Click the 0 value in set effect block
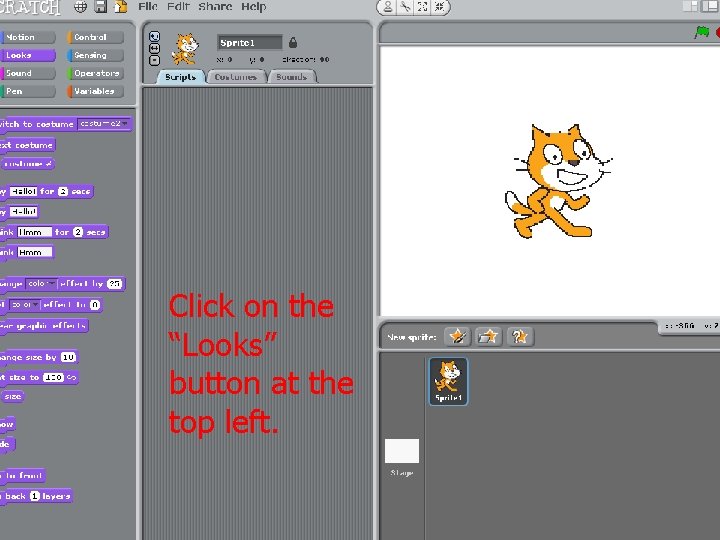The image size is (720, 540). tap(95, 304)
